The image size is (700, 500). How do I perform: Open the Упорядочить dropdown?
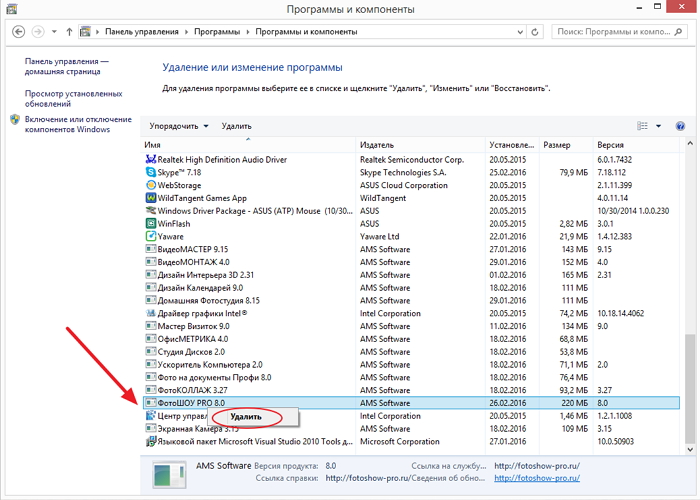coord(179,126)
